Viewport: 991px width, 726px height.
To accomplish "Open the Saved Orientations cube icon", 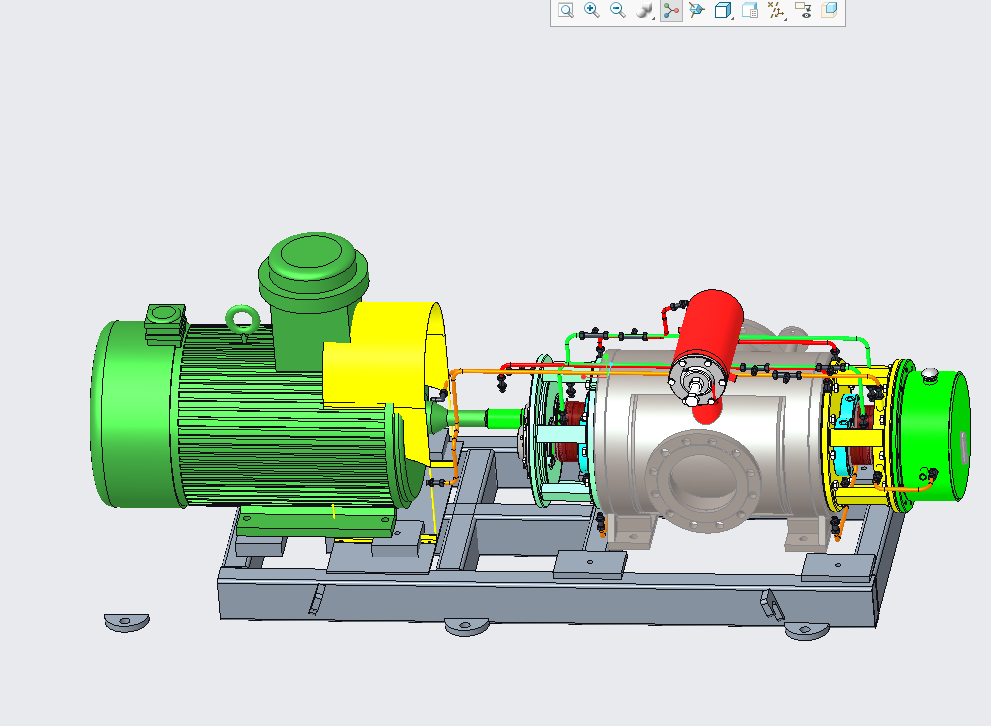I will coord(723,10).
